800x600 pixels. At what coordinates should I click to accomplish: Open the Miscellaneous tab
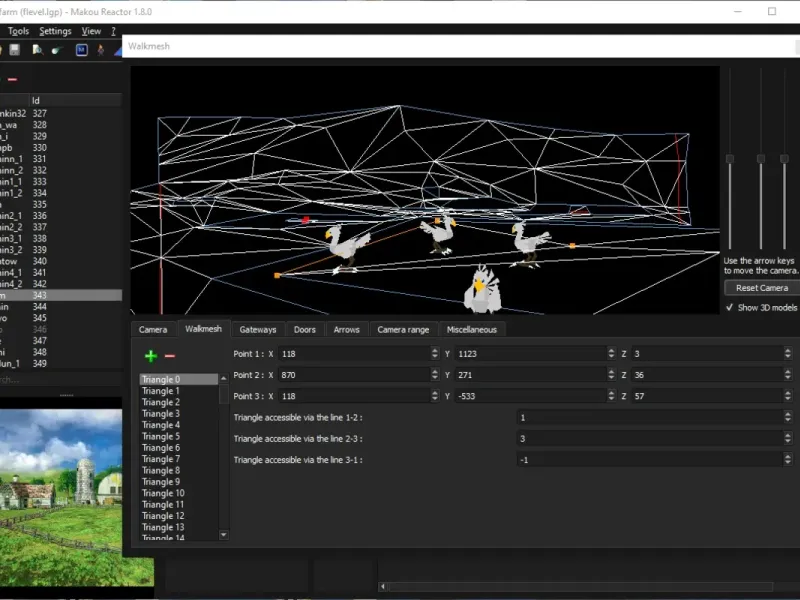point(471,330)
